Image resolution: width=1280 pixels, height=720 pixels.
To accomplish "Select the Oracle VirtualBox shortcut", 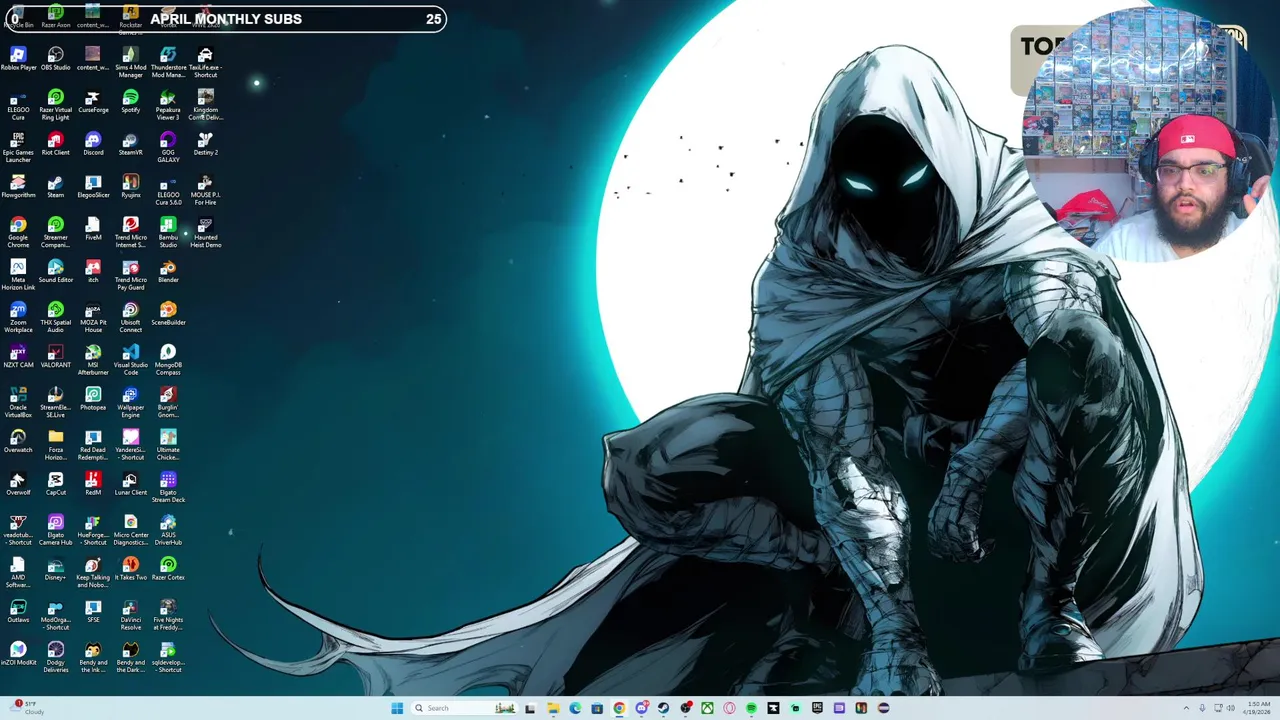I will 18,402.
